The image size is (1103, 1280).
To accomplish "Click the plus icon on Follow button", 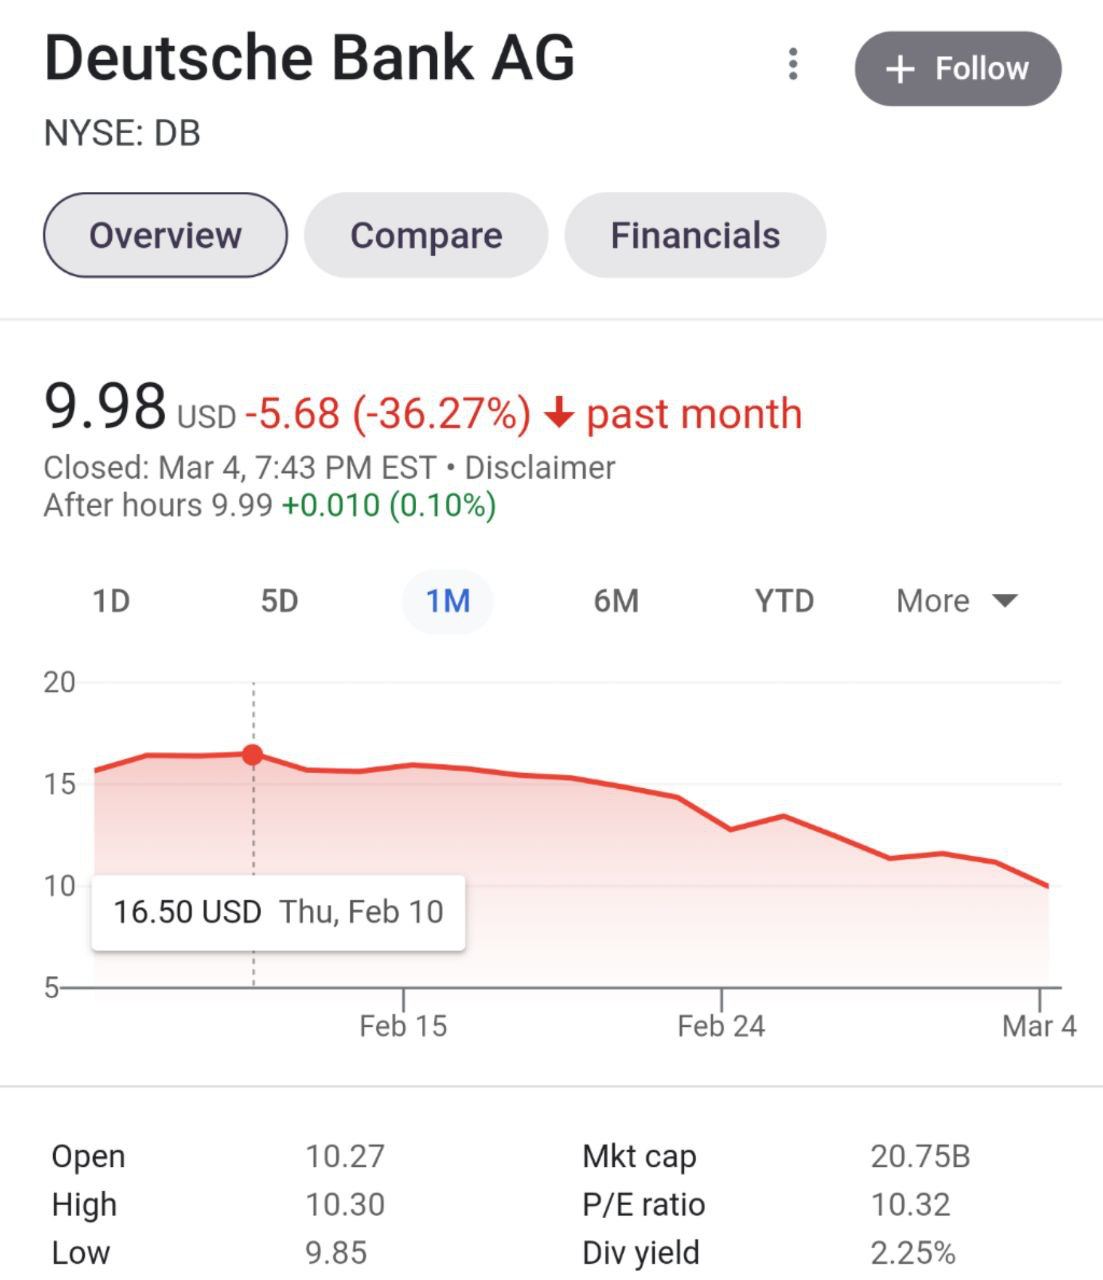I will [x=900, y=69].
